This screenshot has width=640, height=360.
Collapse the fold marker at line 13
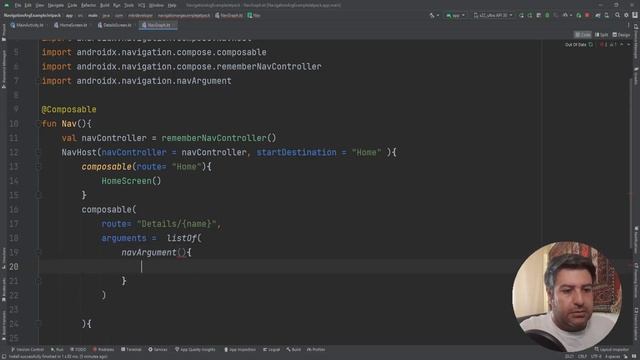click(38, 167)
